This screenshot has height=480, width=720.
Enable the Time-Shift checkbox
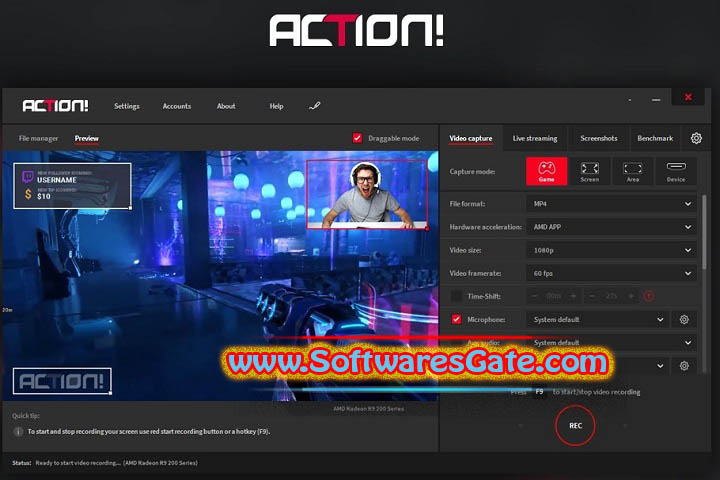[x=456, y=297]
